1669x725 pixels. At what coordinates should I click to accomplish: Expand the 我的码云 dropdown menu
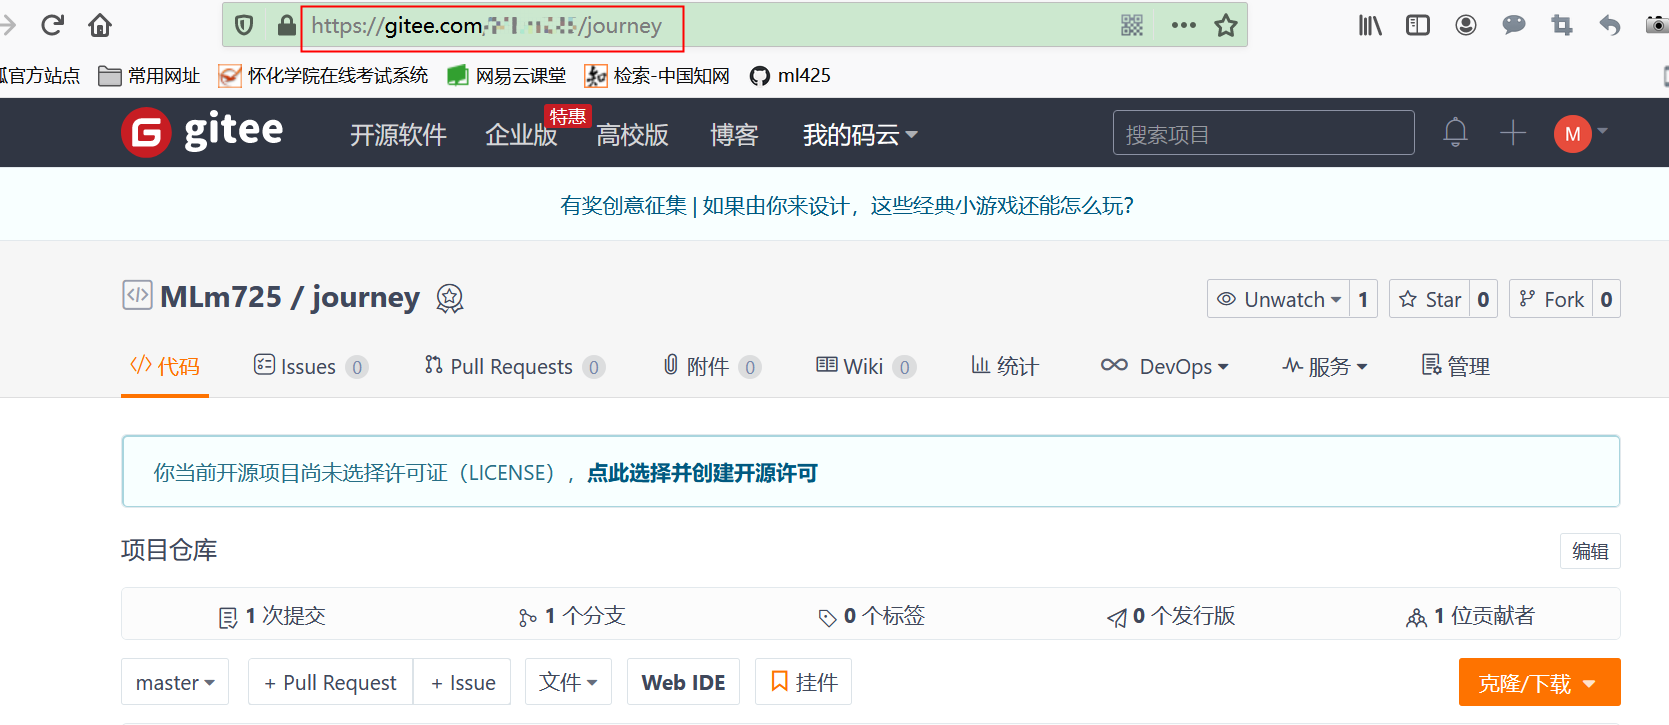(860, 135)
